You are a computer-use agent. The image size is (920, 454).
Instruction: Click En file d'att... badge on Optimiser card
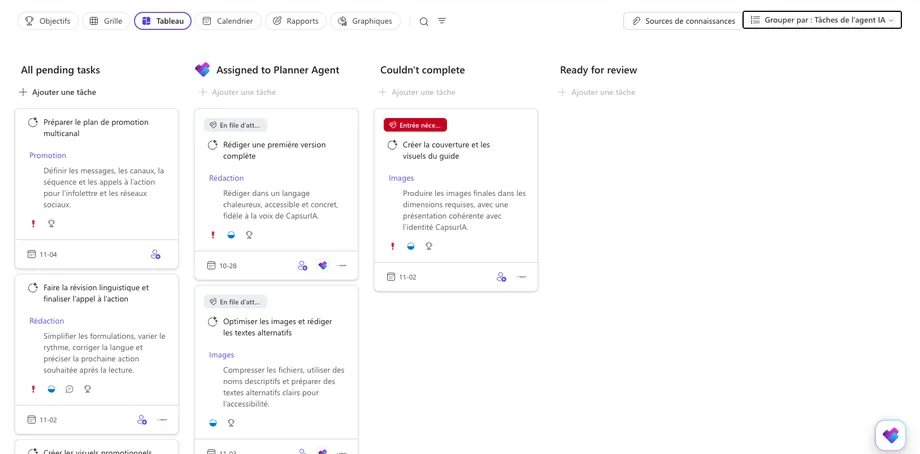tap(236, 301)
